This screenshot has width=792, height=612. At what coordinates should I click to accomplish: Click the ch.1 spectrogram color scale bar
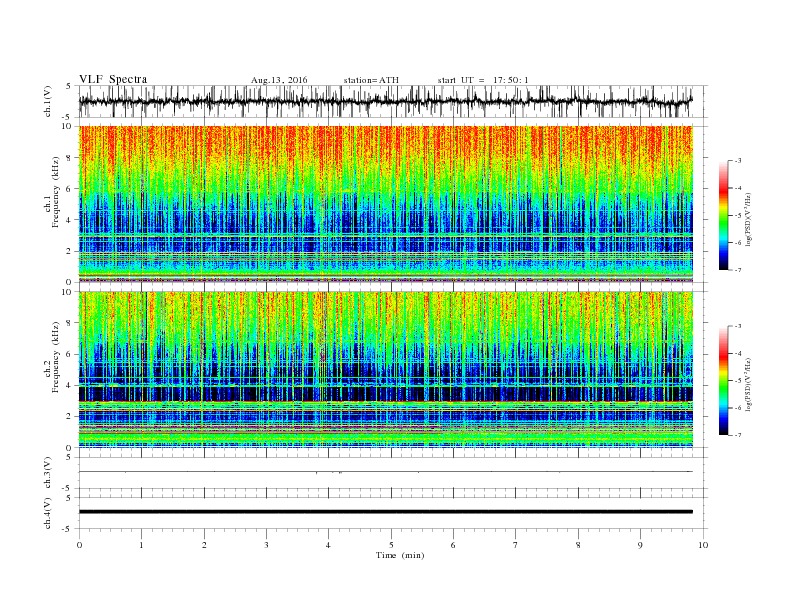(x=723, y=216)
